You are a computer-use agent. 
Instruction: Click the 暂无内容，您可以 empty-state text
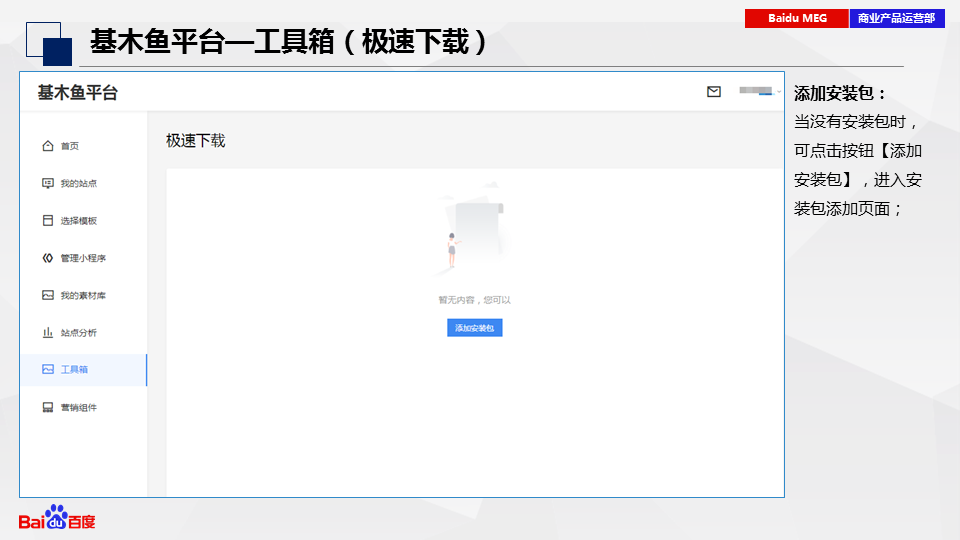(x=474, y=300)
